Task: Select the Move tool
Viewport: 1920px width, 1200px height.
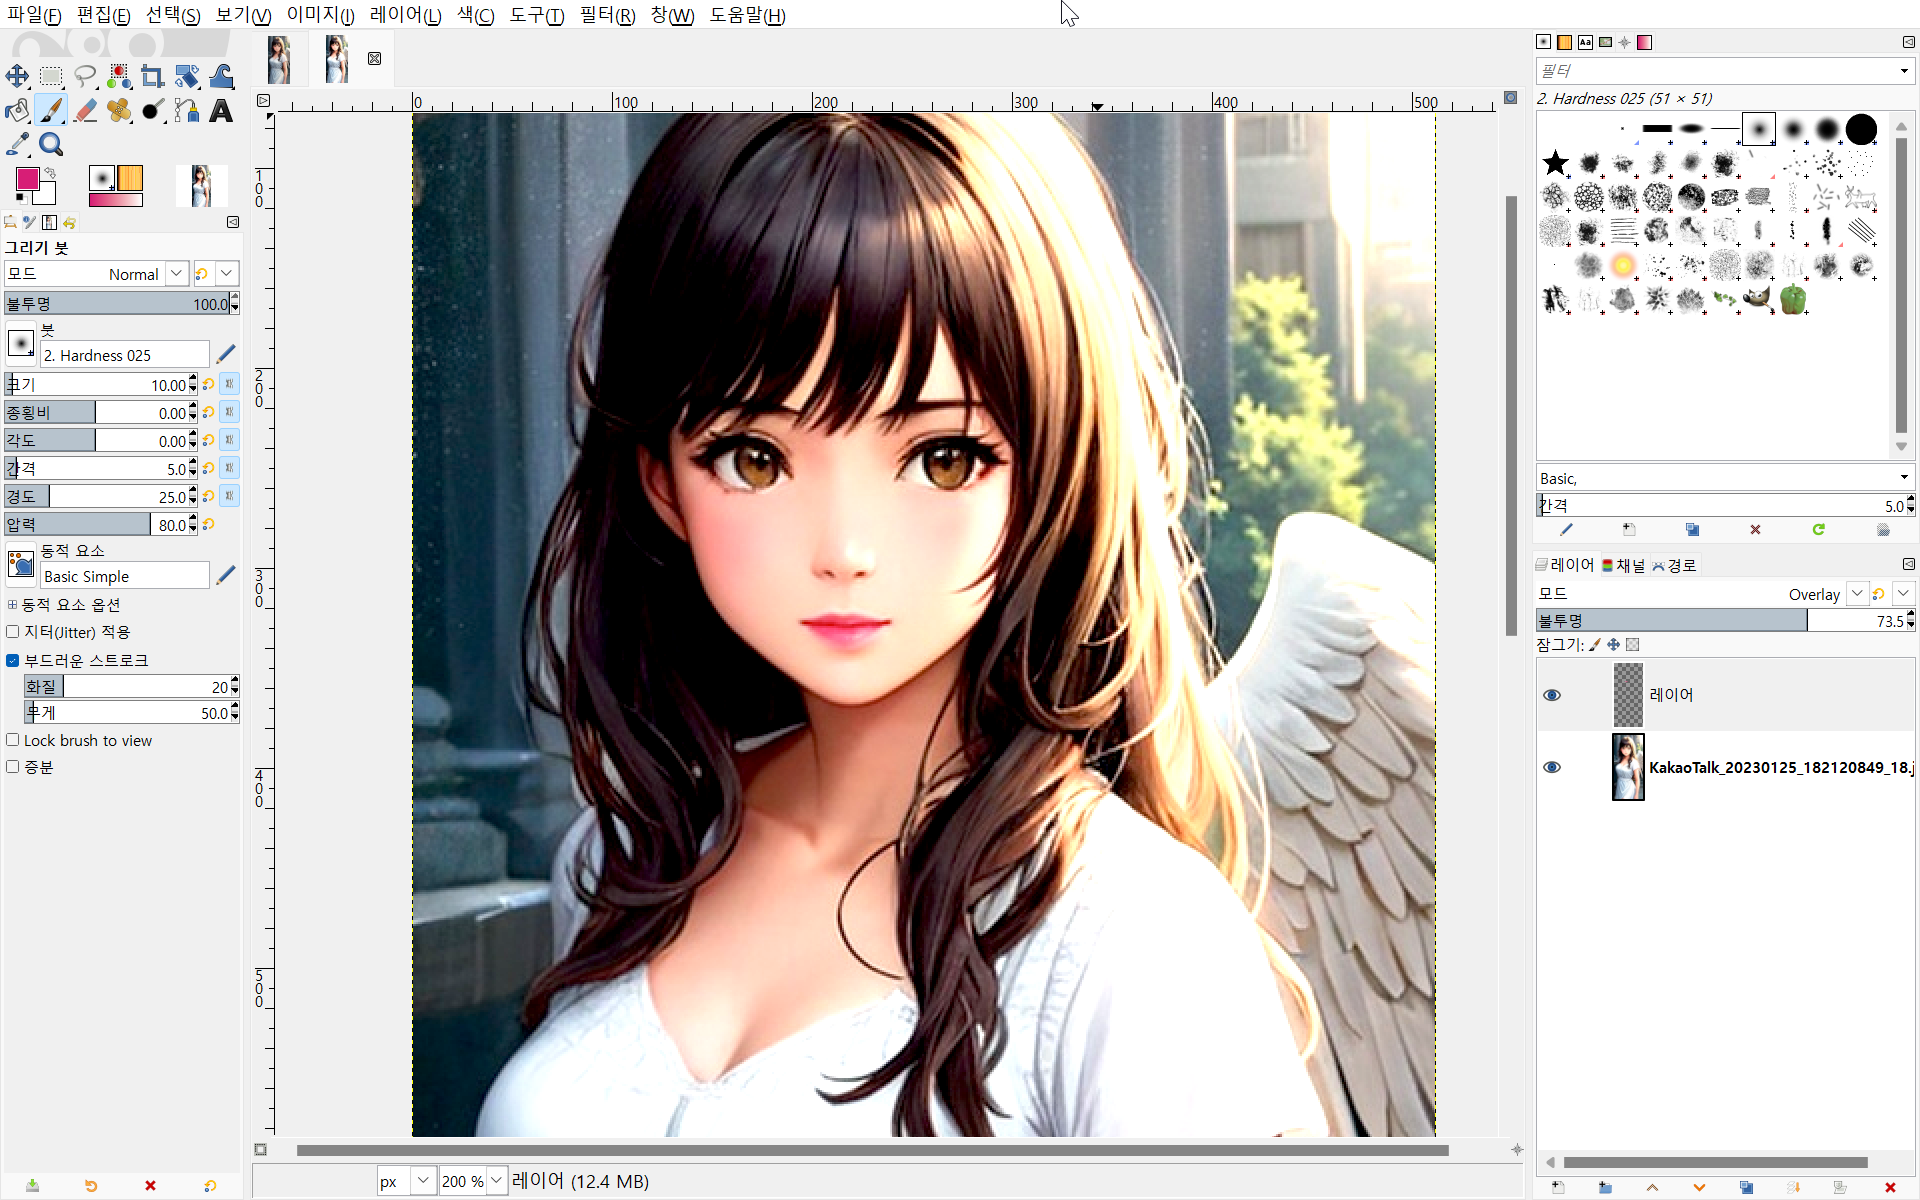Action: [x=17, y=76]
